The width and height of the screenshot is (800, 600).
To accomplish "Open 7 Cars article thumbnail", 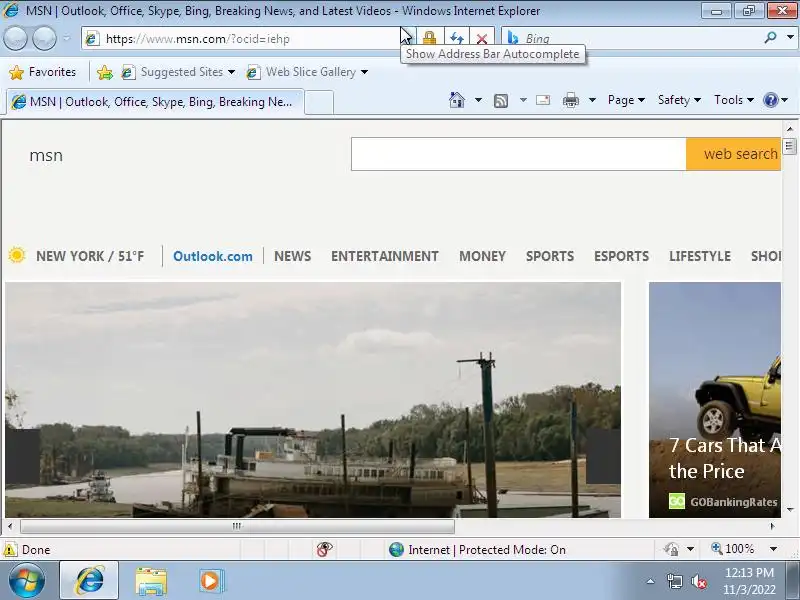I will point(715,400).
